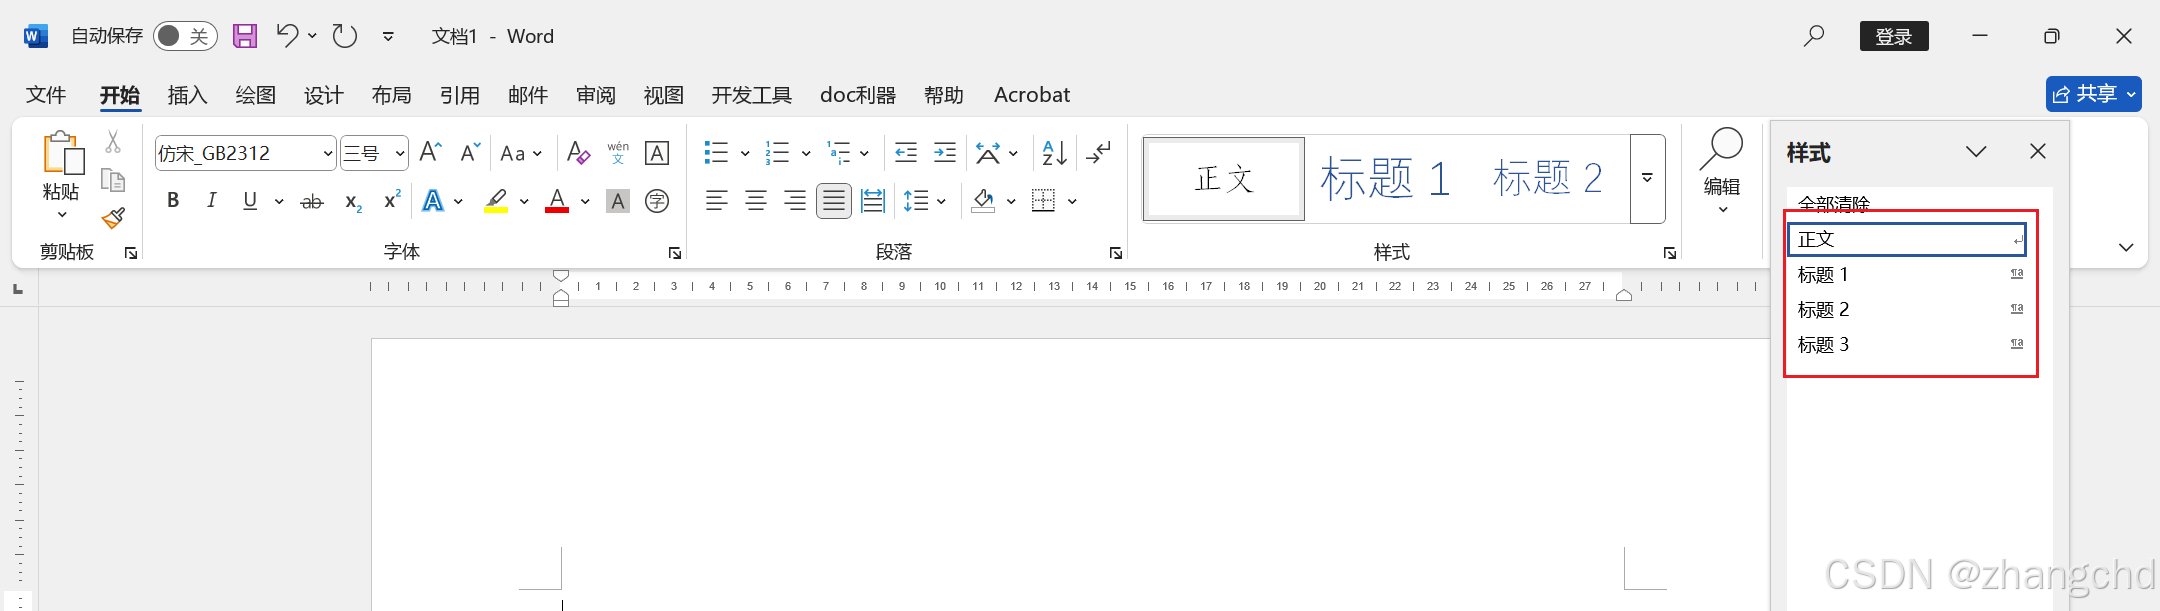Activate the Format Painter brush
The image size is (2160, 611).
[113, 217]
